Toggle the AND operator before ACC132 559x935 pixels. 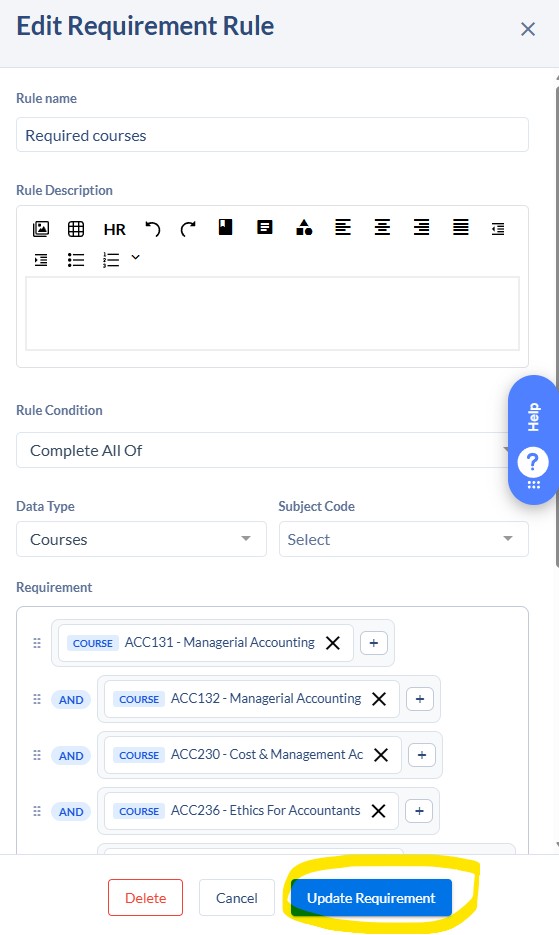[71, 699]
